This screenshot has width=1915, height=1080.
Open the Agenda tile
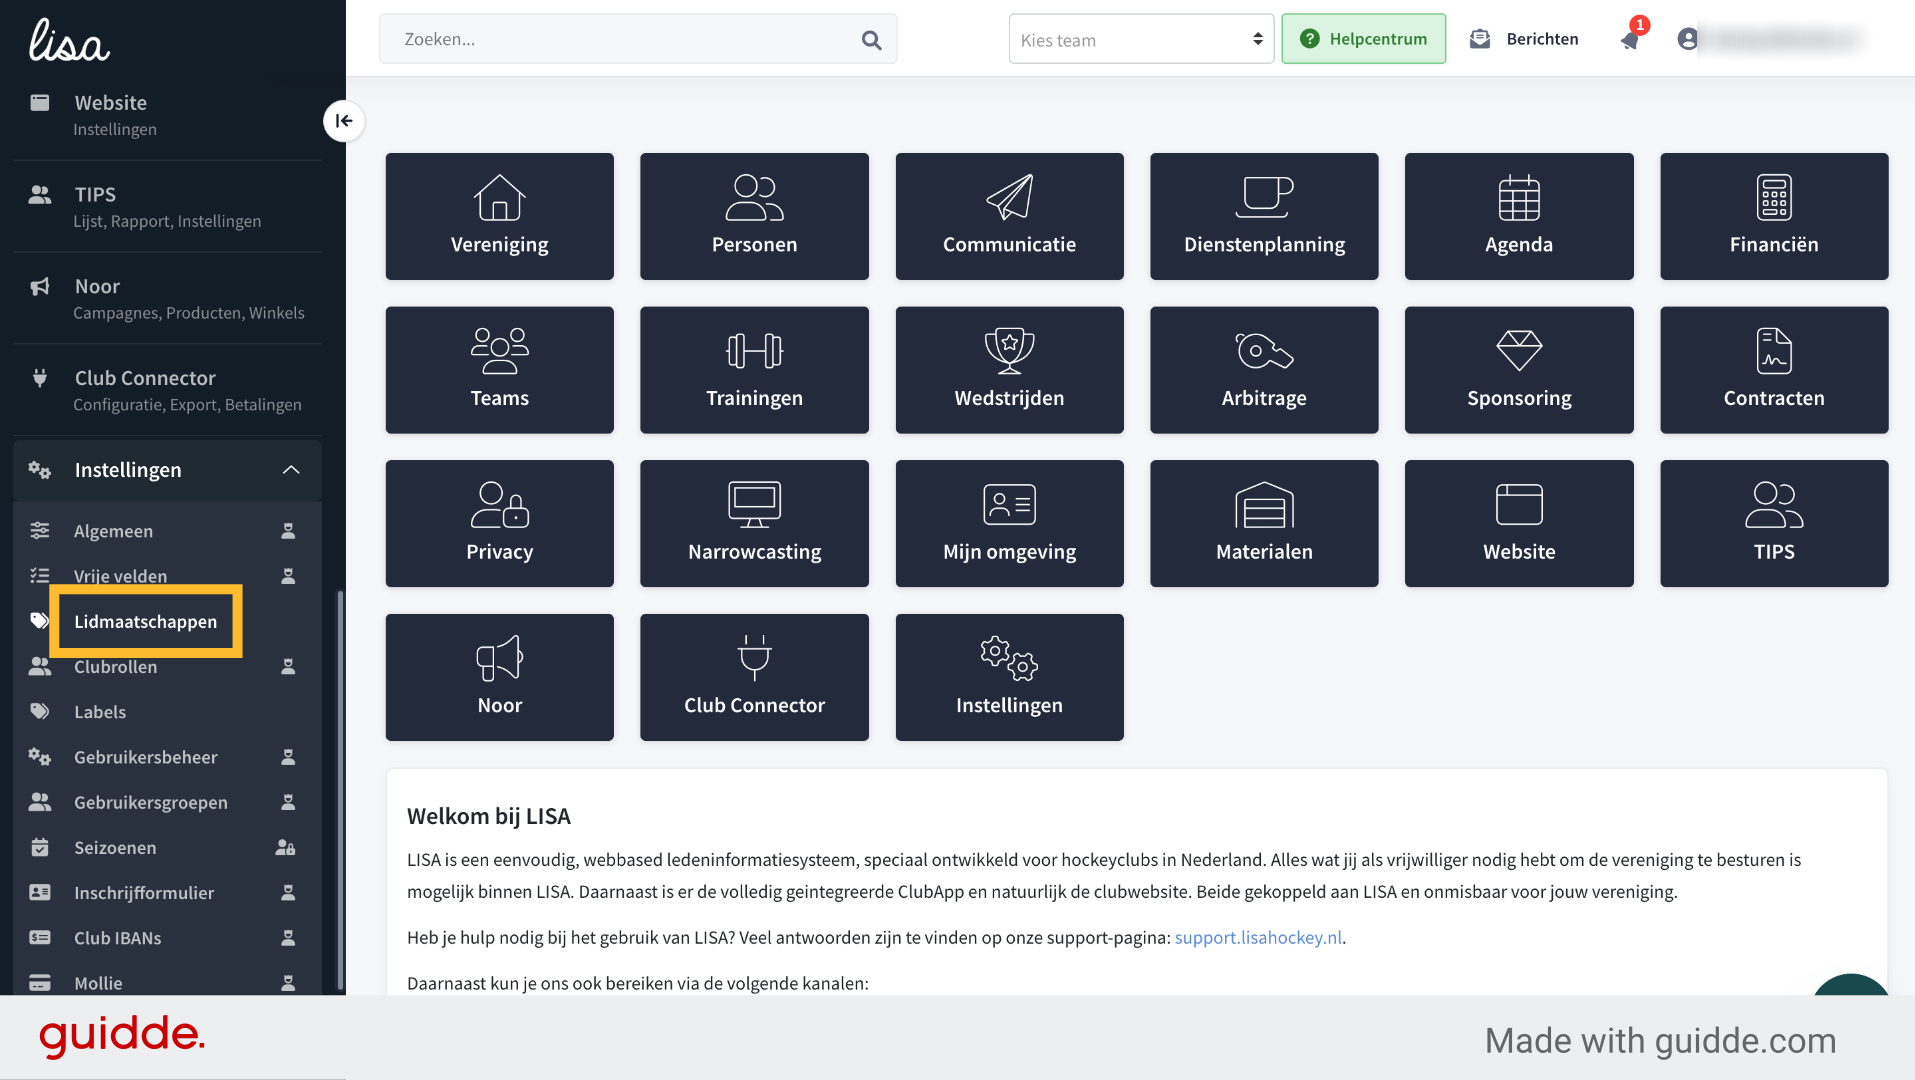[x=1519, y=216]
